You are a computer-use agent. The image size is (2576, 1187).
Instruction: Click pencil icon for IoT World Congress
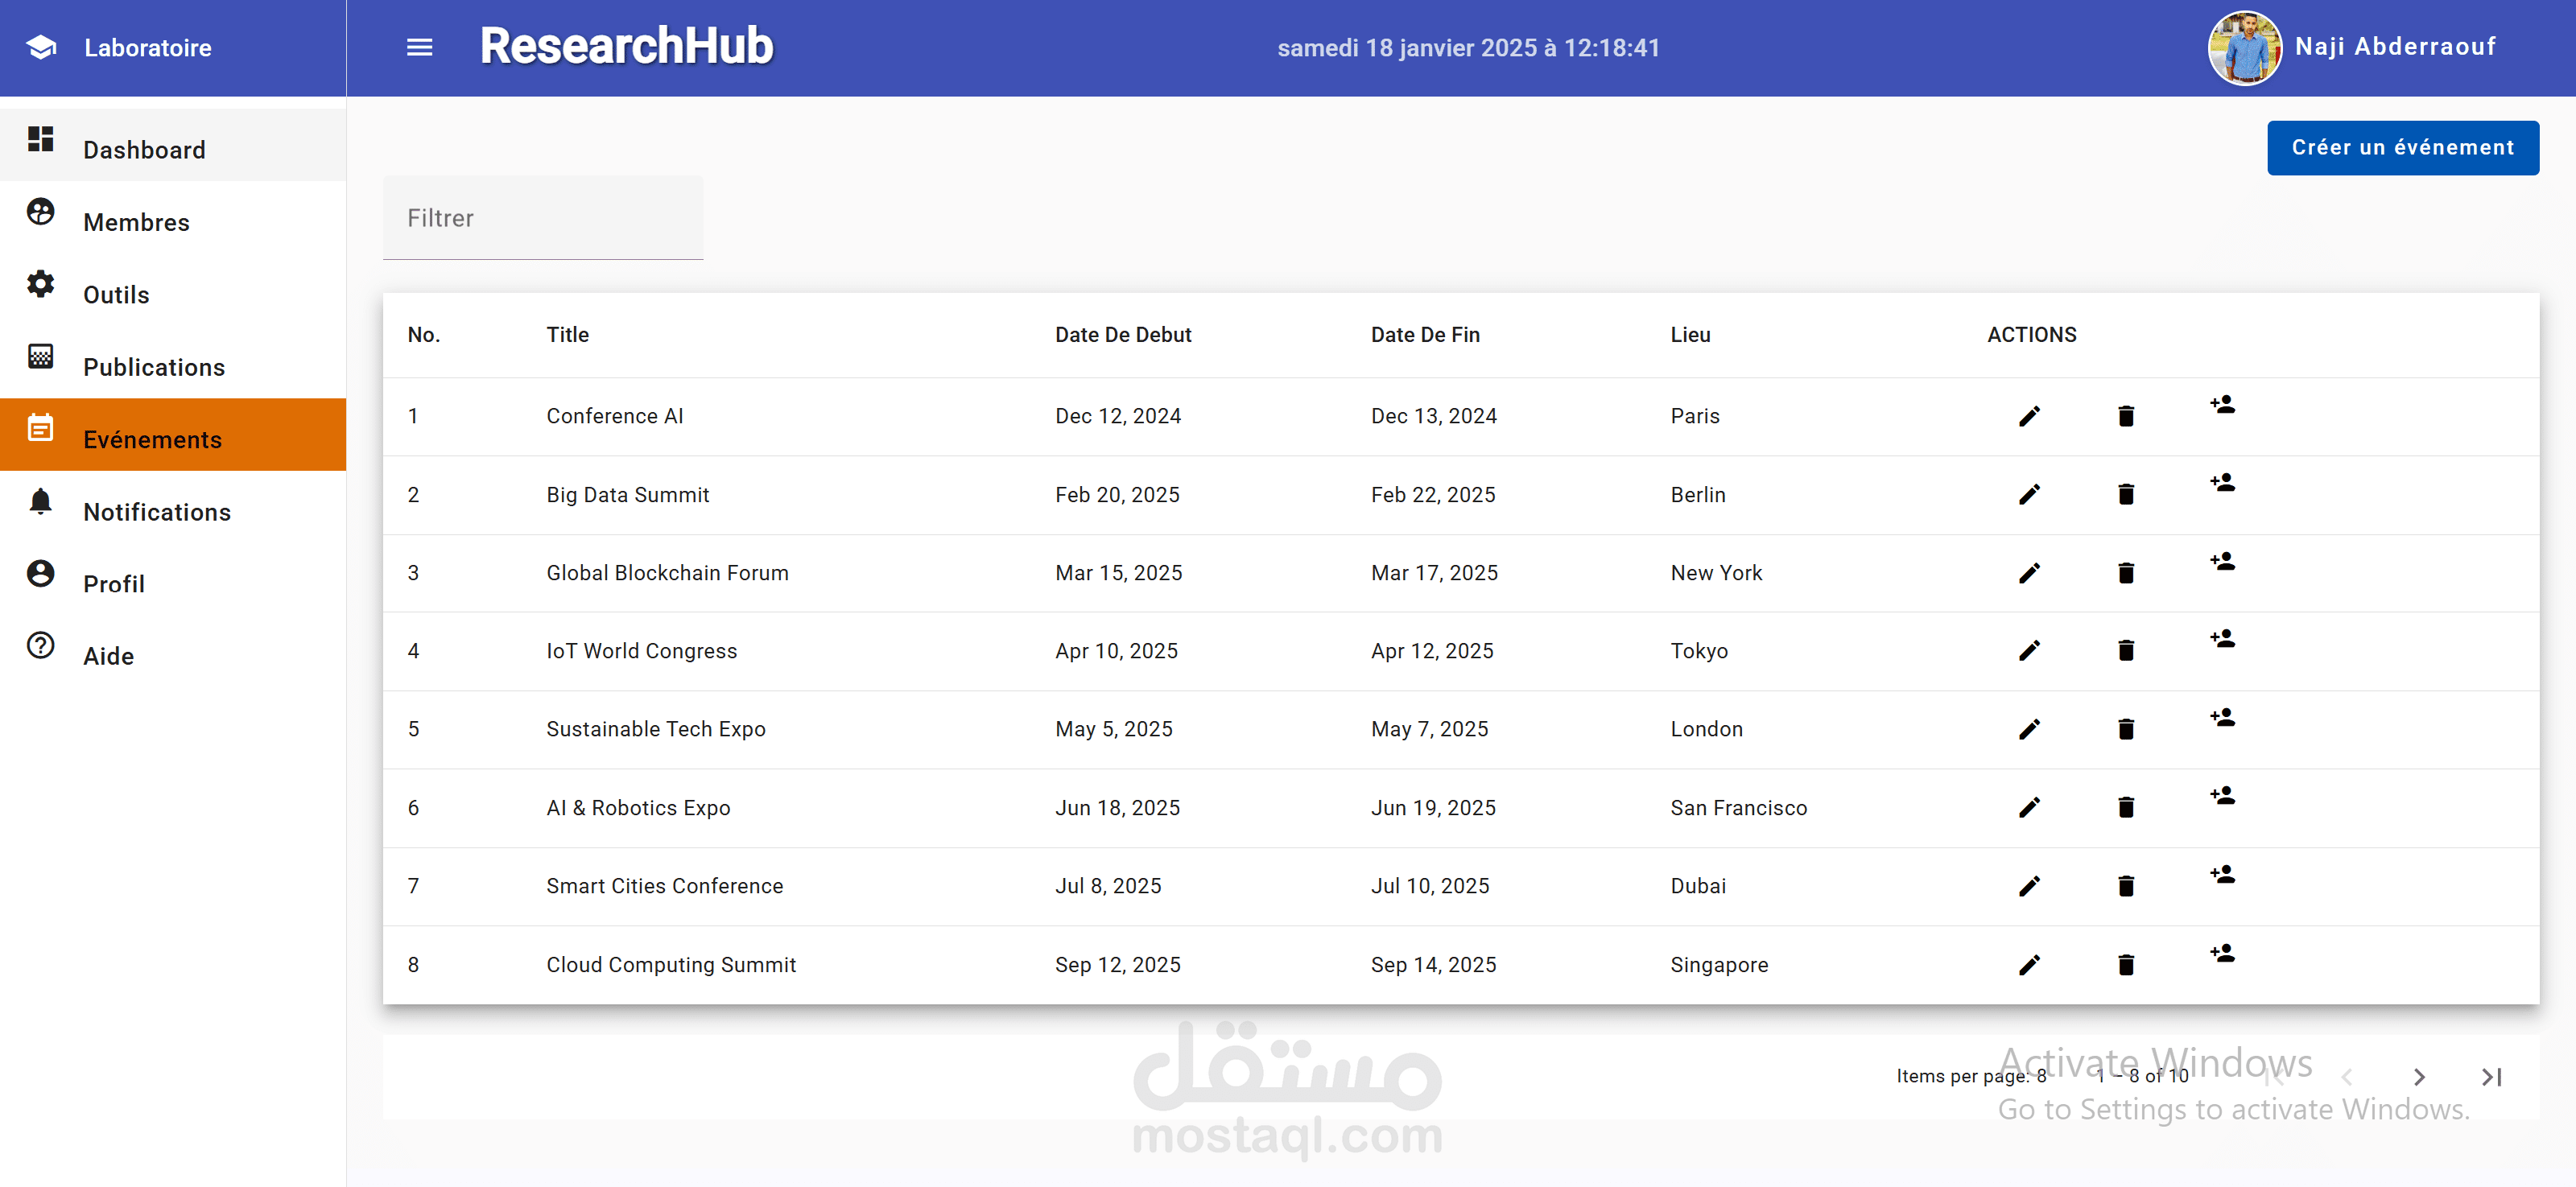[2029, 651]
